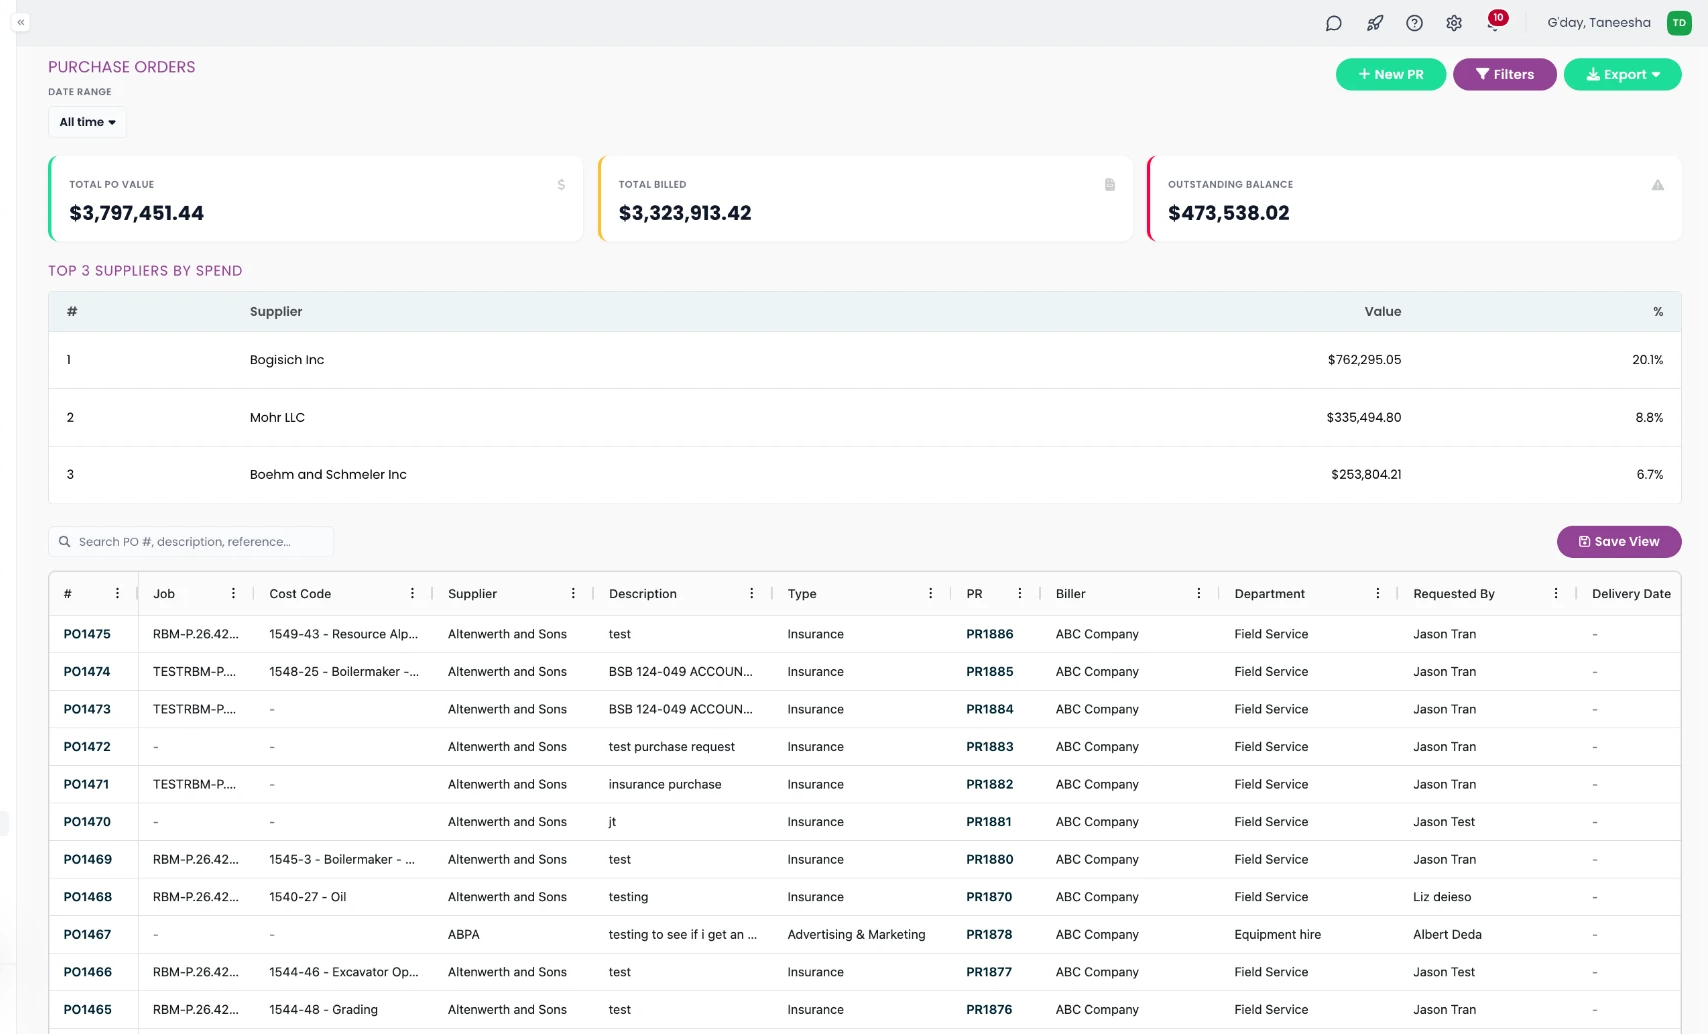Click the Advertising & Marketing type cell
This screenshot has width=1708, height=1034.
coord(856,935)
